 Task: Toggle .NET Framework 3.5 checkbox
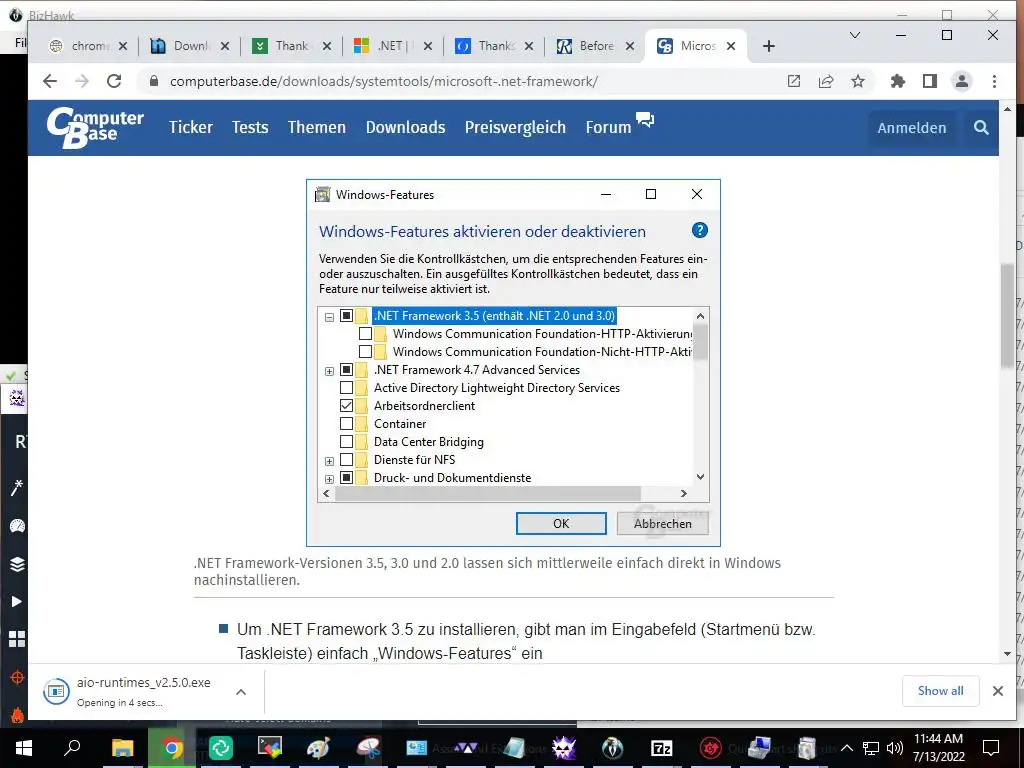click(347, 315)
